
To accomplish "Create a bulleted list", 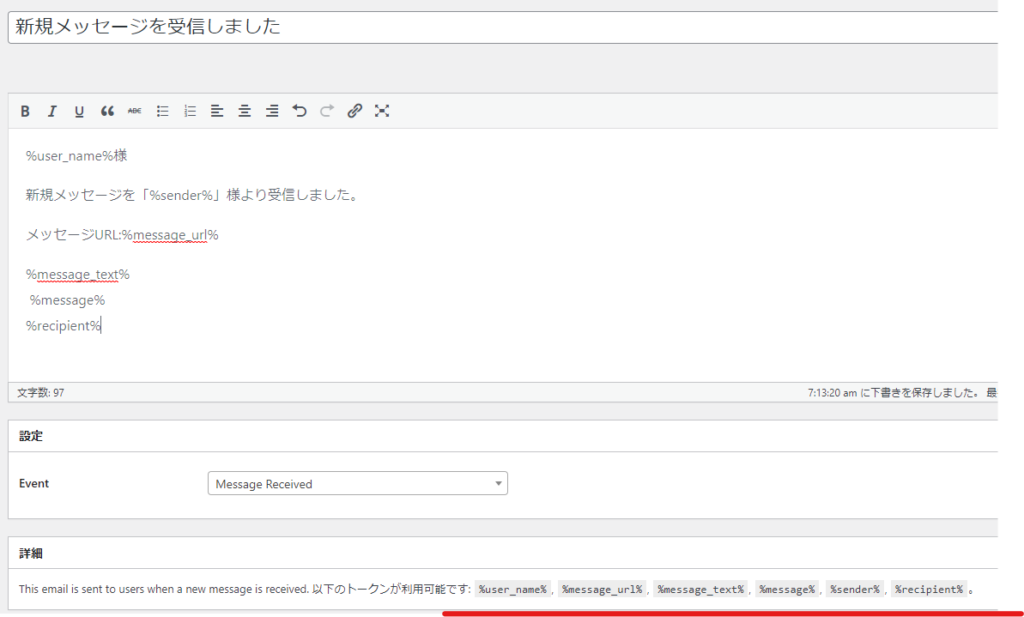I will click(163, 111).
